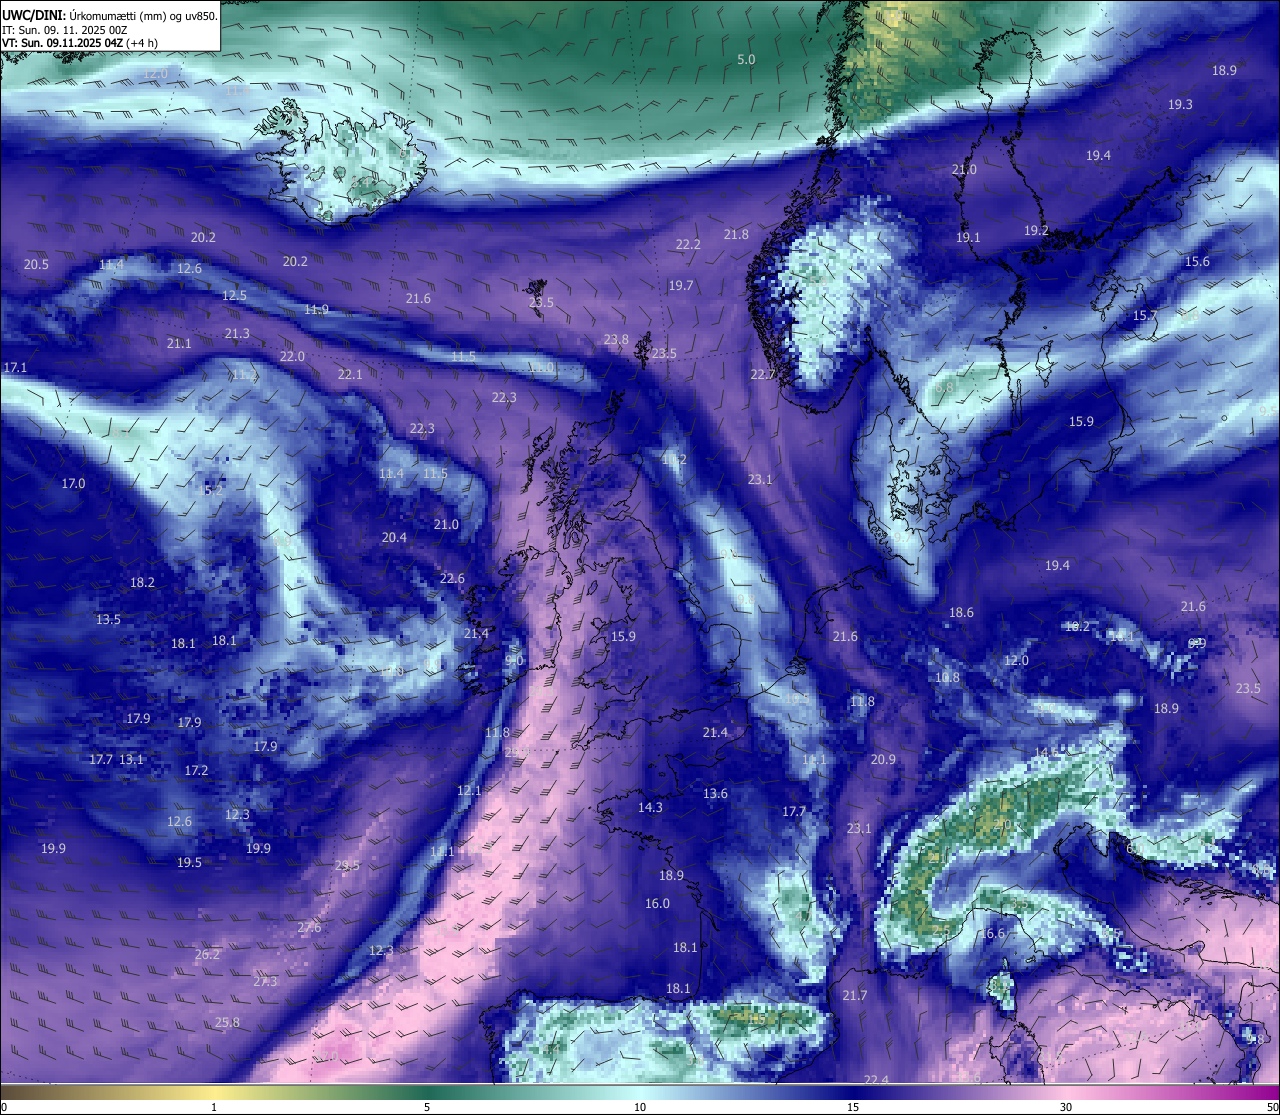The width and height of the screenshot is (1280, 1115).
Task: Click the map value 19.2
Action: 1036,230
